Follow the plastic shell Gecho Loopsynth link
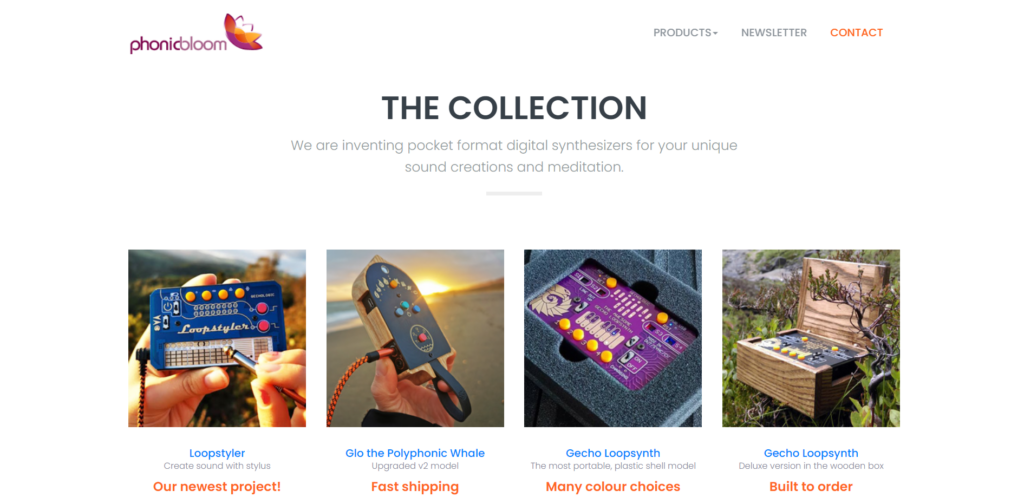 click(613, 453)
